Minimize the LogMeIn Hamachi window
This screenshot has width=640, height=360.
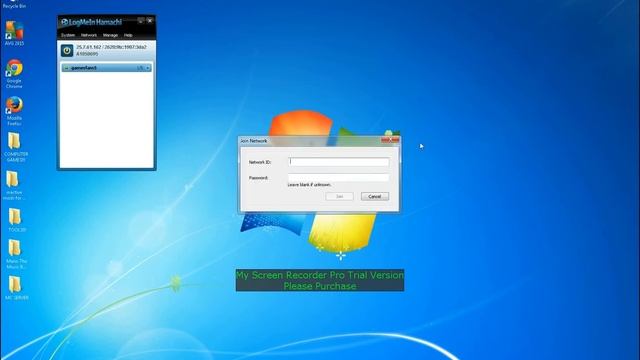[x=140, y=20]
